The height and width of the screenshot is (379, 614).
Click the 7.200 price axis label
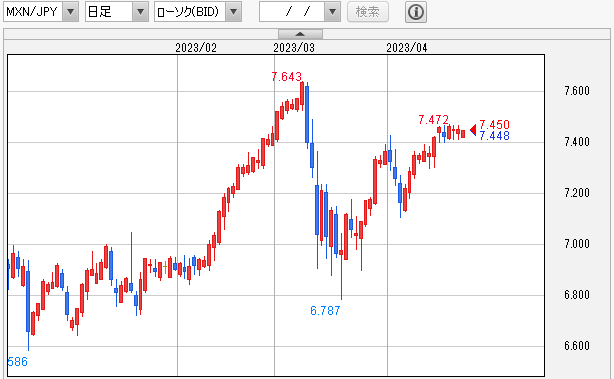(x=577, y=193)
